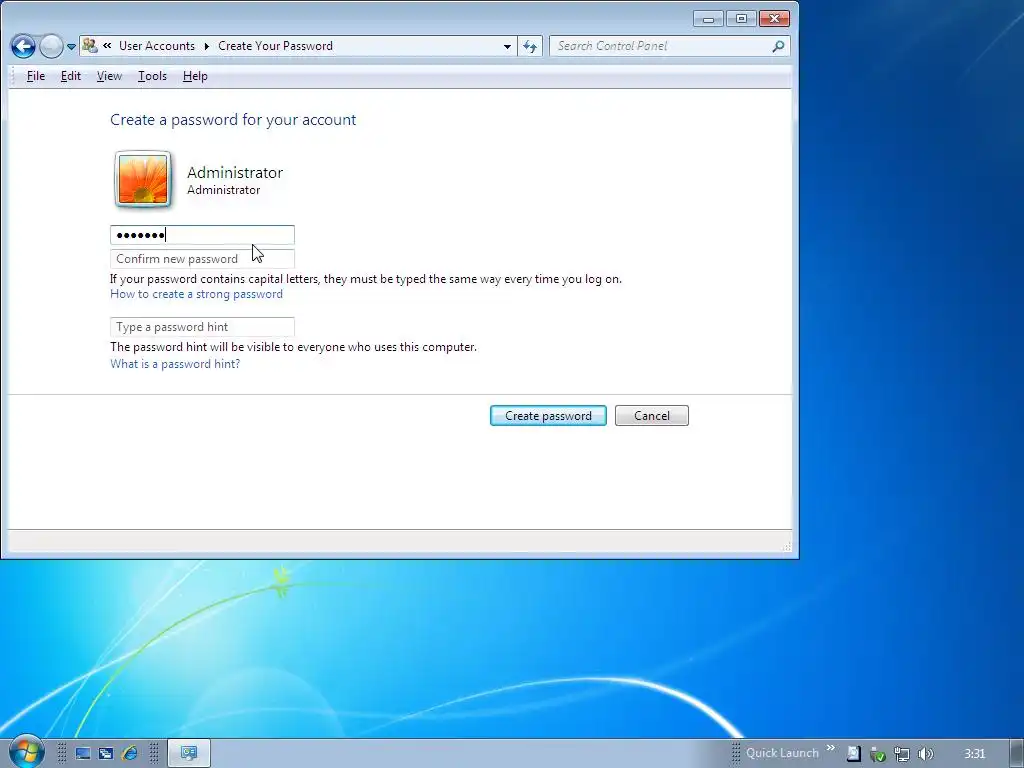Open the Windows Start orb
1024x768 pixels.
(x=26, y=752)
